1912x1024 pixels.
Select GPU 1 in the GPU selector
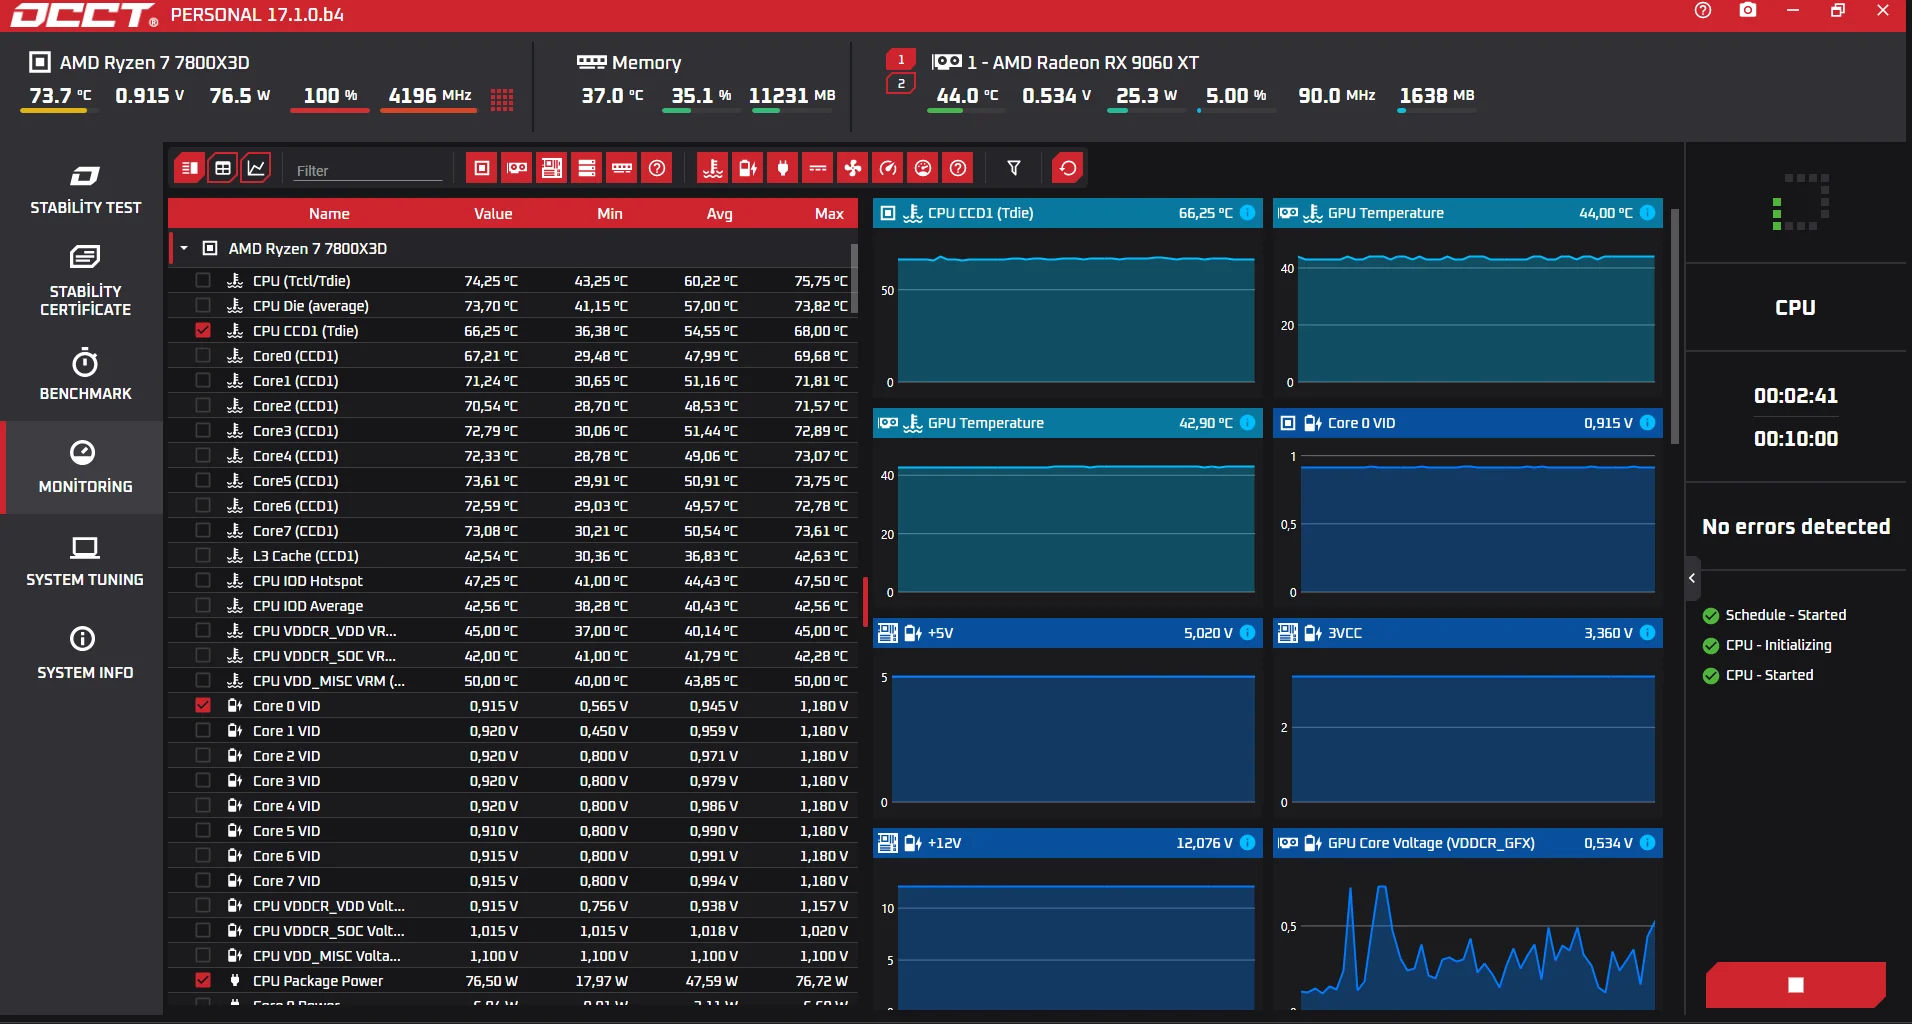pos(901,60)
